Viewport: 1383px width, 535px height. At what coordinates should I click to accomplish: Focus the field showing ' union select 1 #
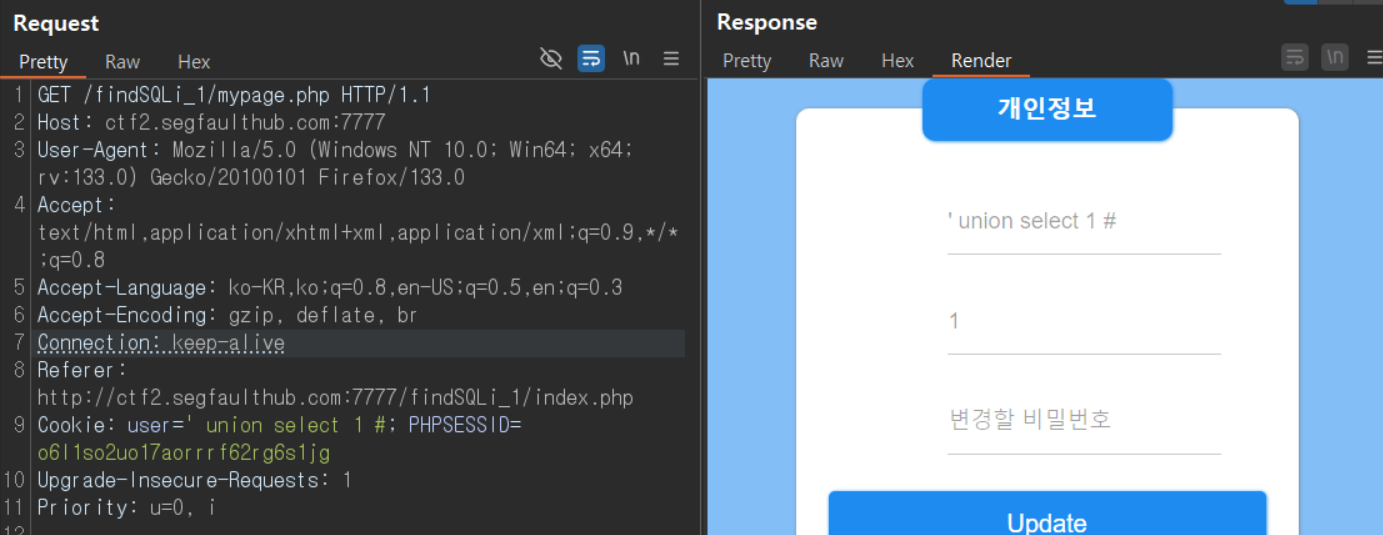[x=1084, y=221]
